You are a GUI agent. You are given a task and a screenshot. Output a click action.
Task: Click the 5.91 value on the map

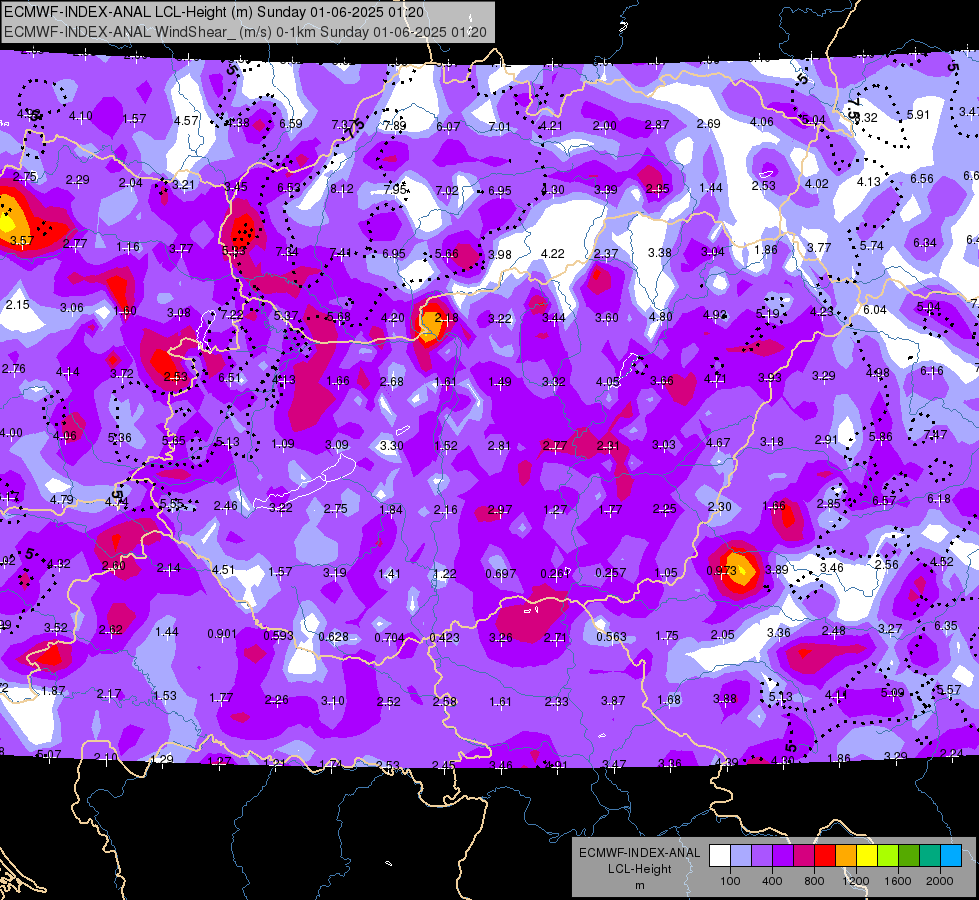point(918,114)
